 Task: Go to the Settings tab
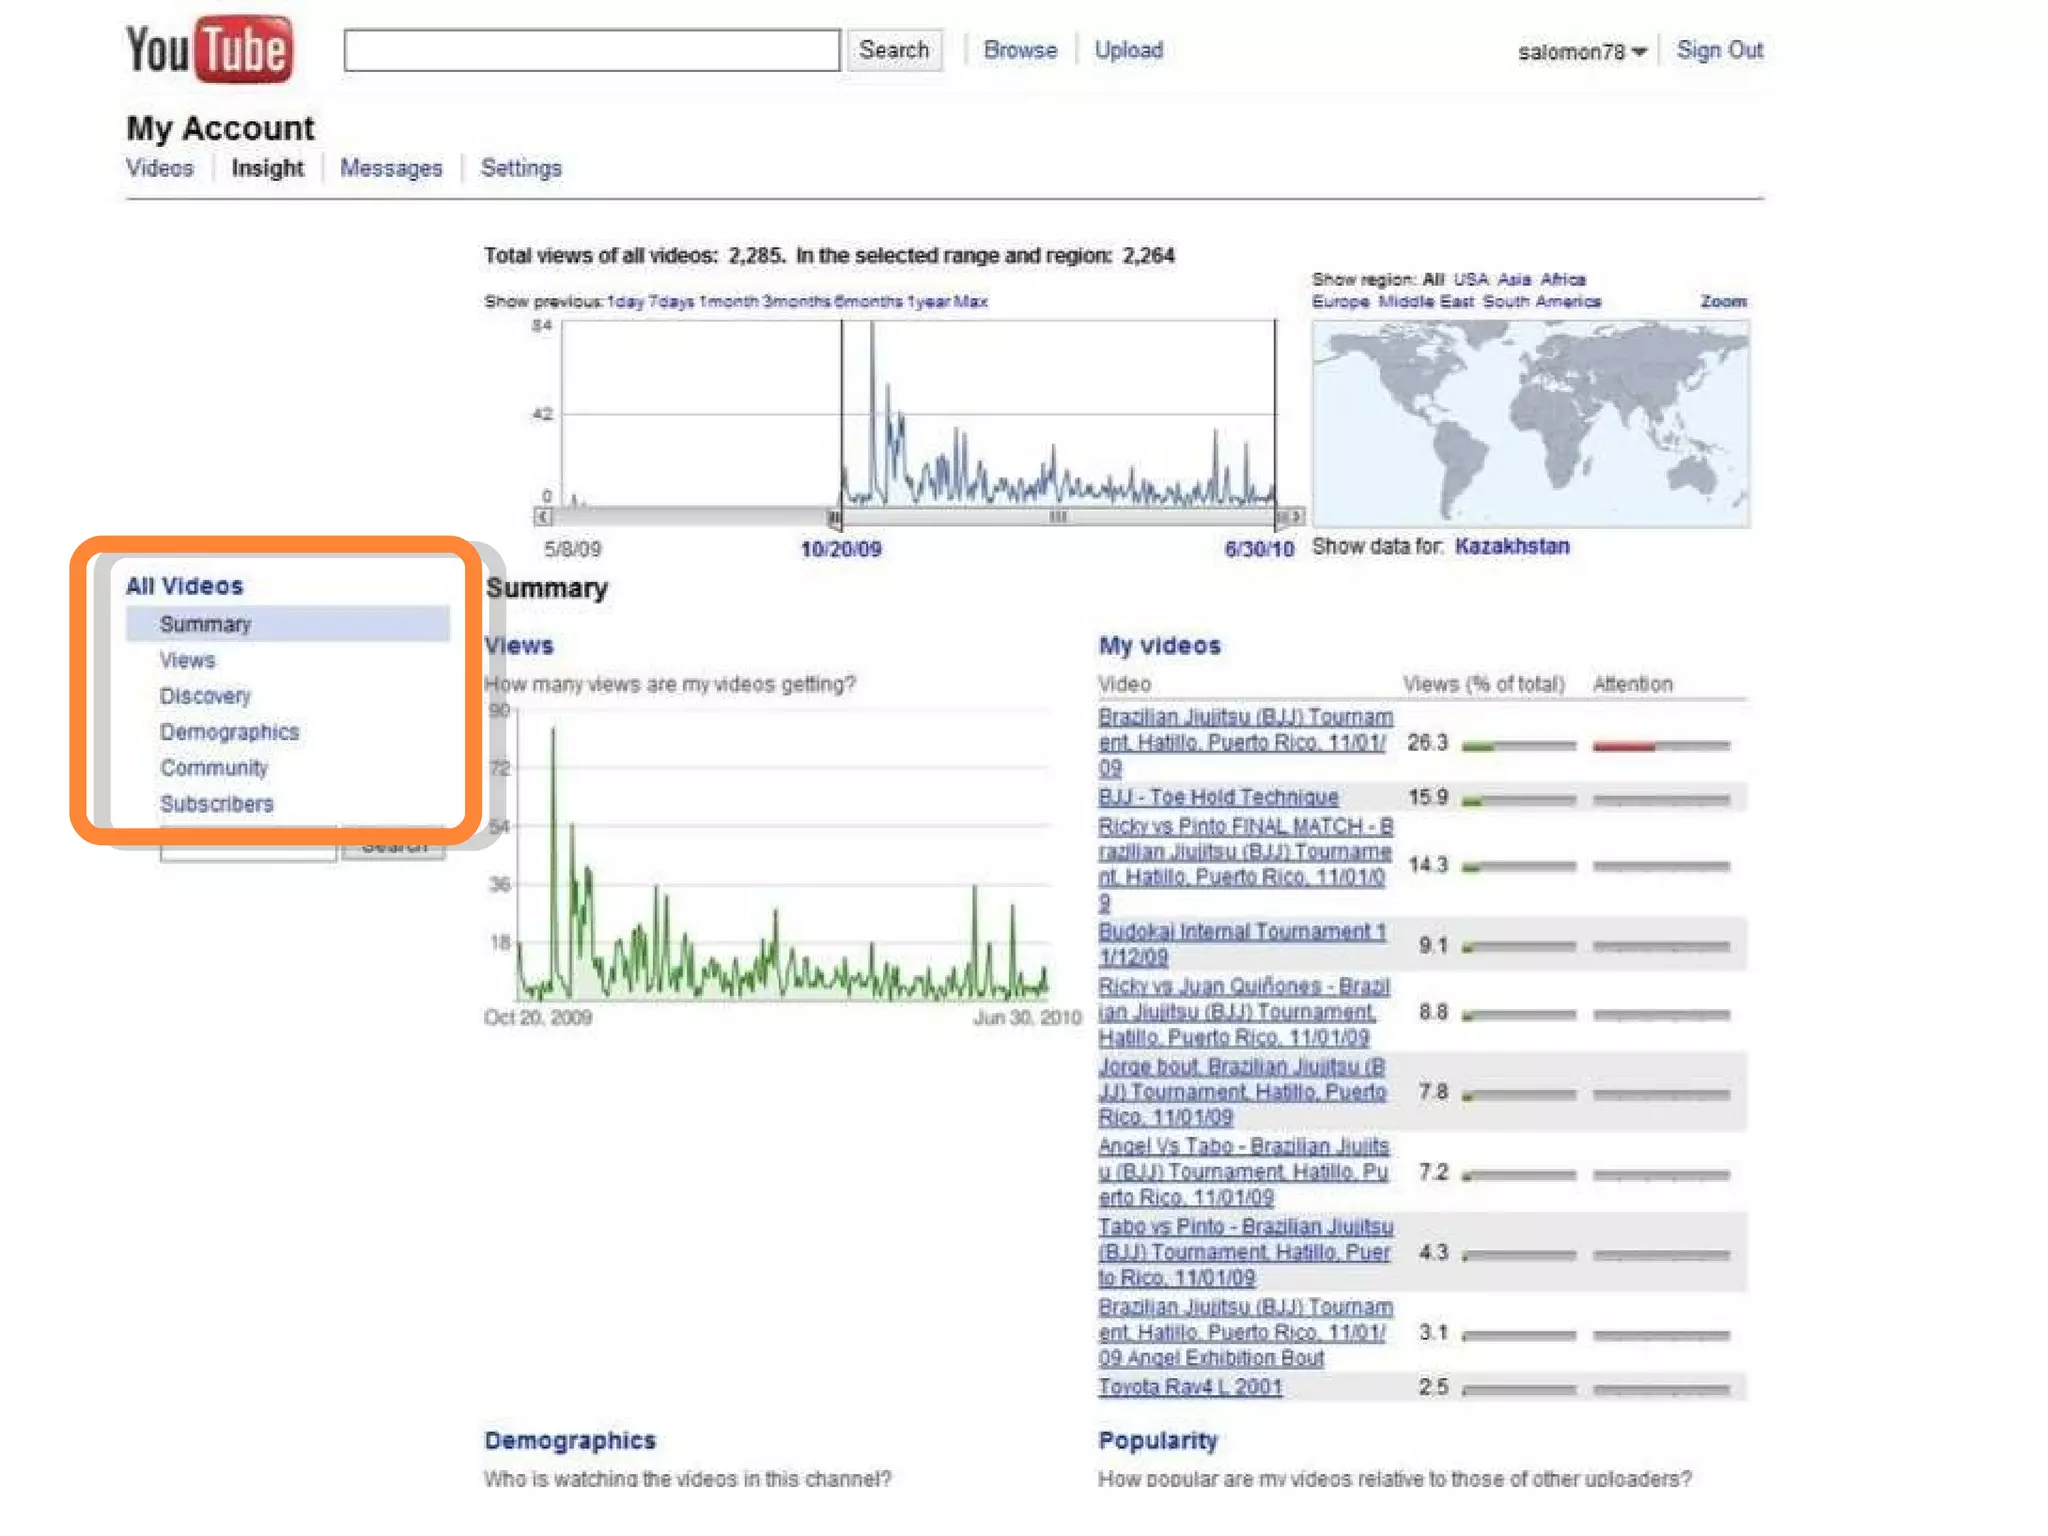521,168
